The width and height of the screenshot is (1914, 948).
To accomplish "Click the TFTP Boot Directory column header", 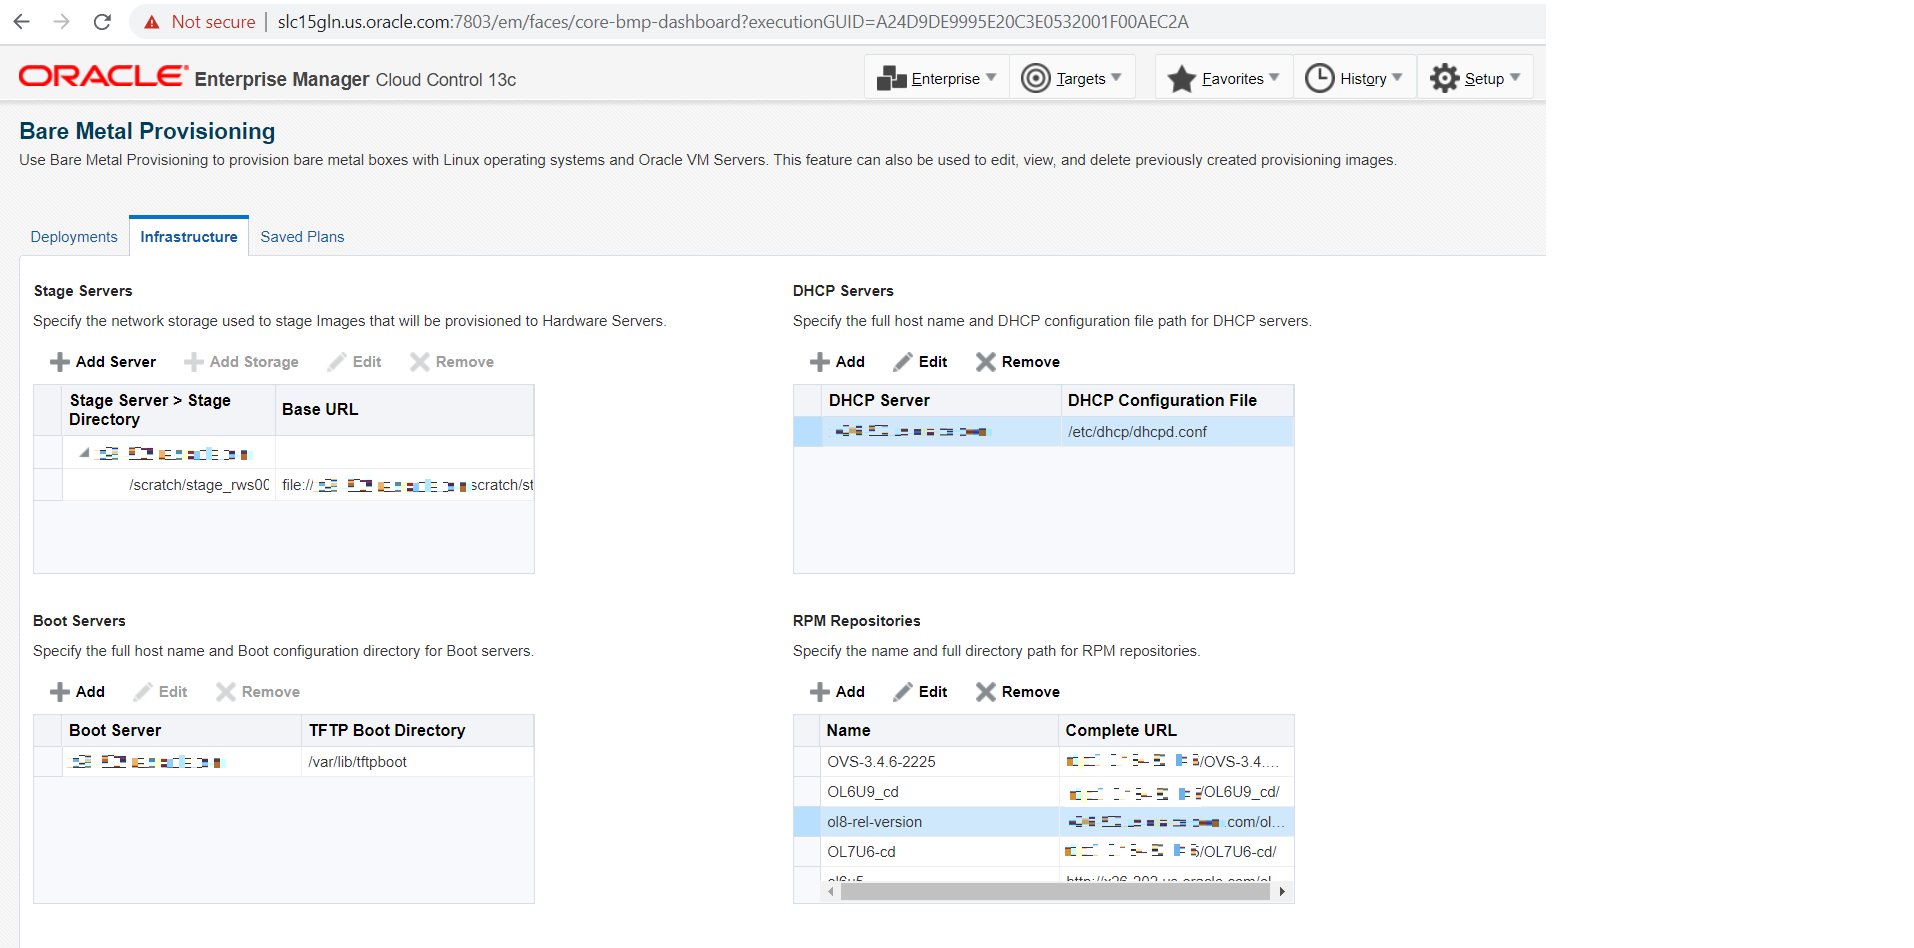I will [x=417, y=730].
